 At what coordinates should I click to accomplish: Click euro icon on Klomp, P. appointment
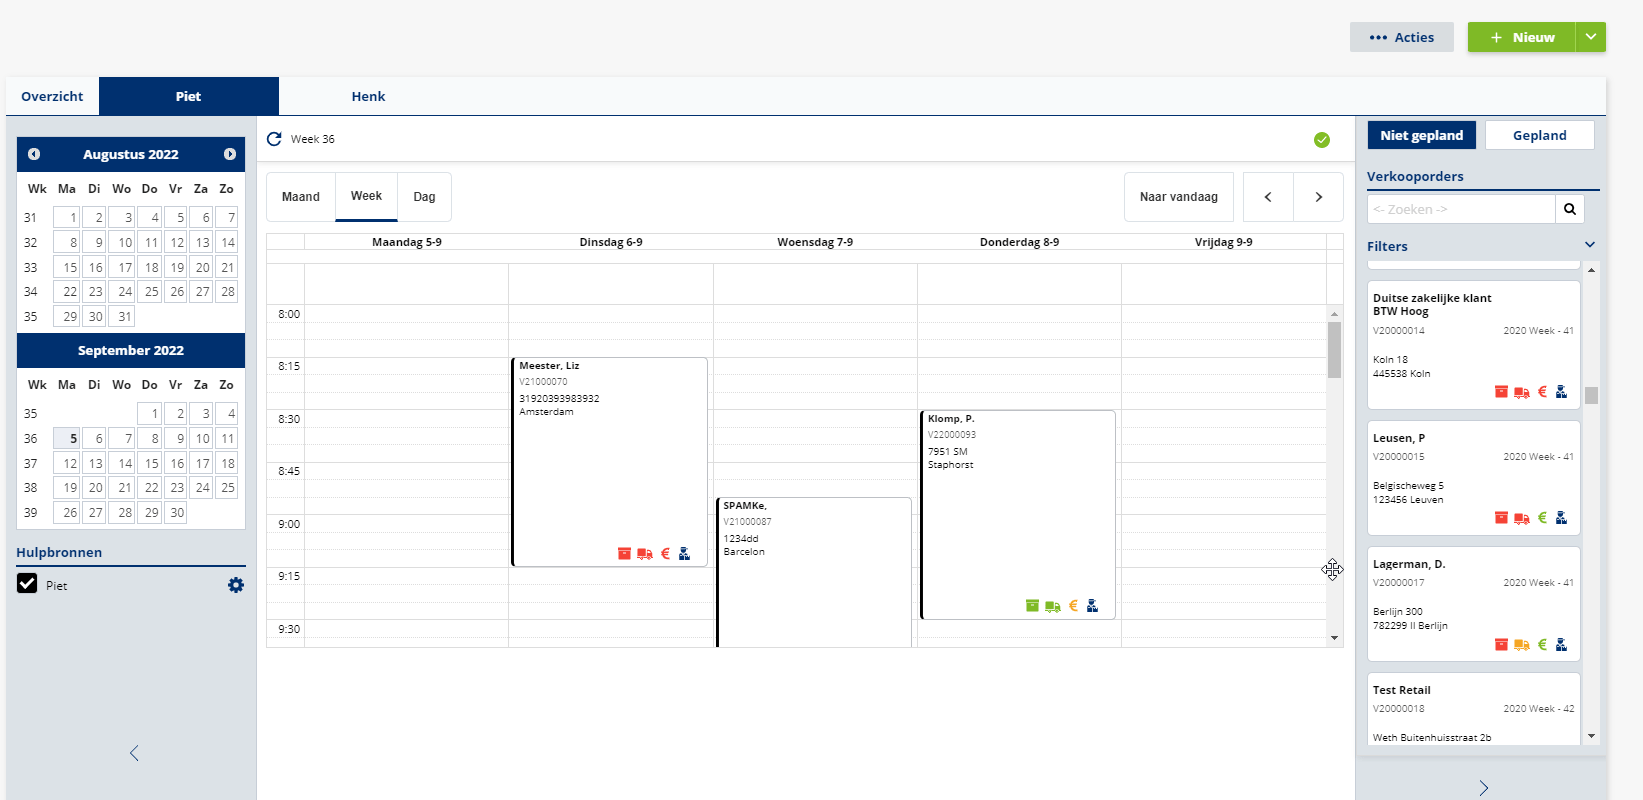click(1073, 606)
